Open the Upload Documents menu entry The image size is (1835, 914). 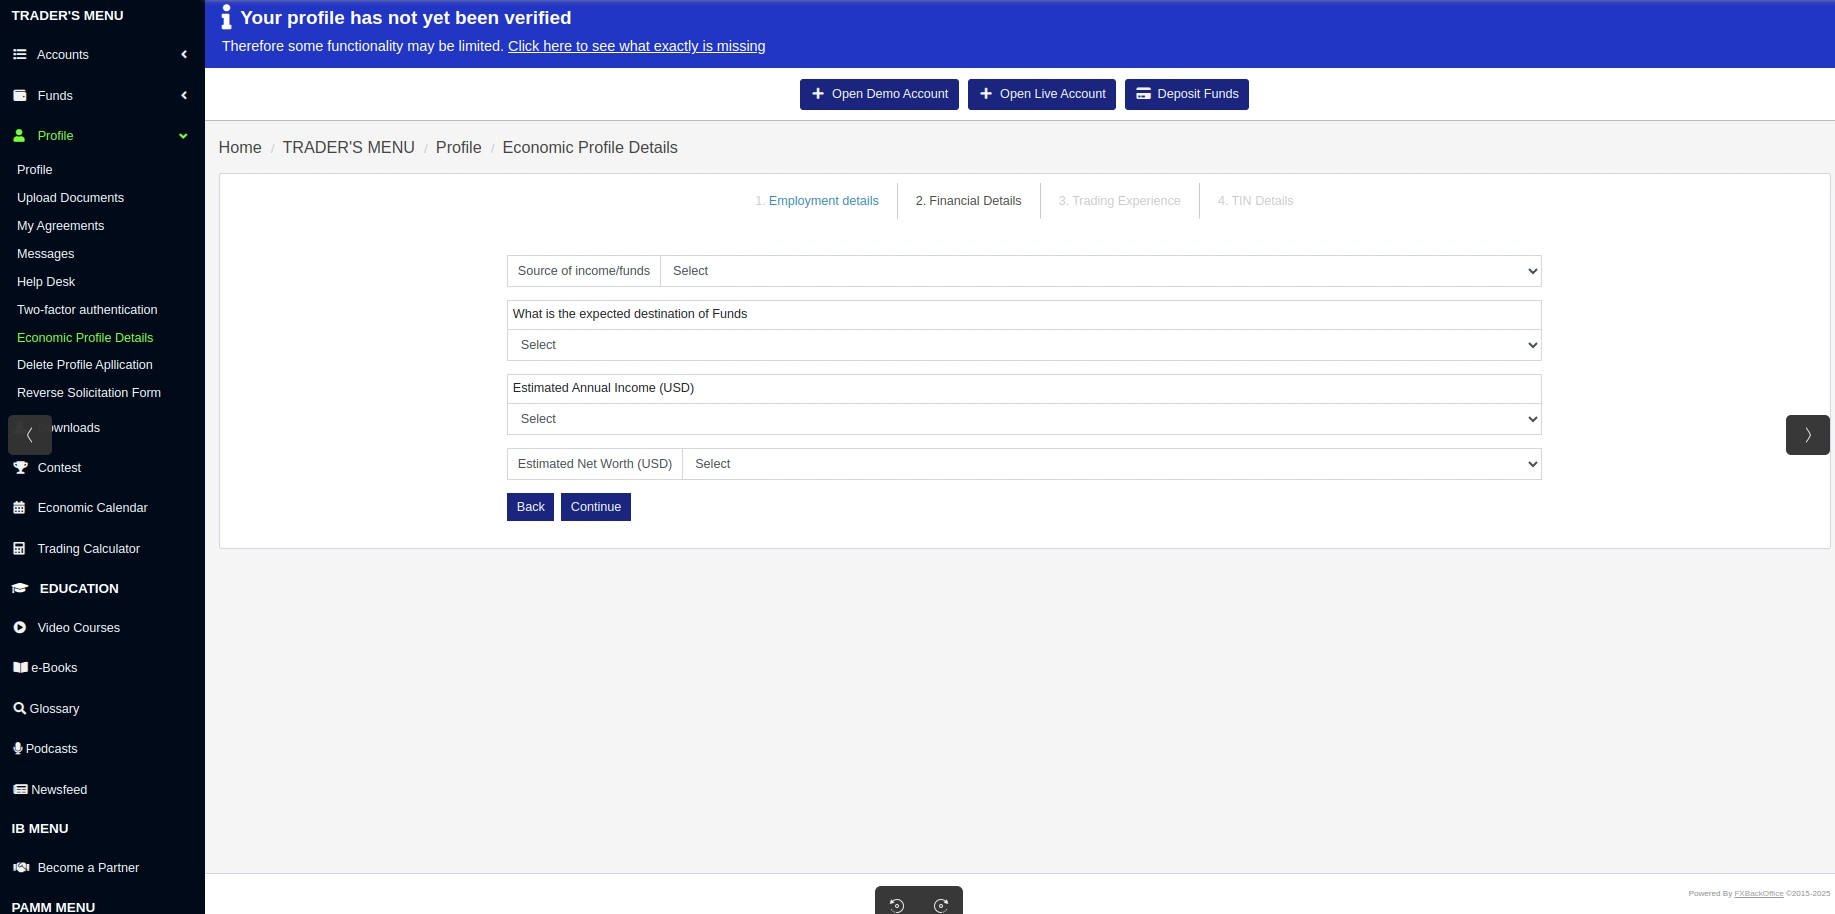tap(70, 198)
